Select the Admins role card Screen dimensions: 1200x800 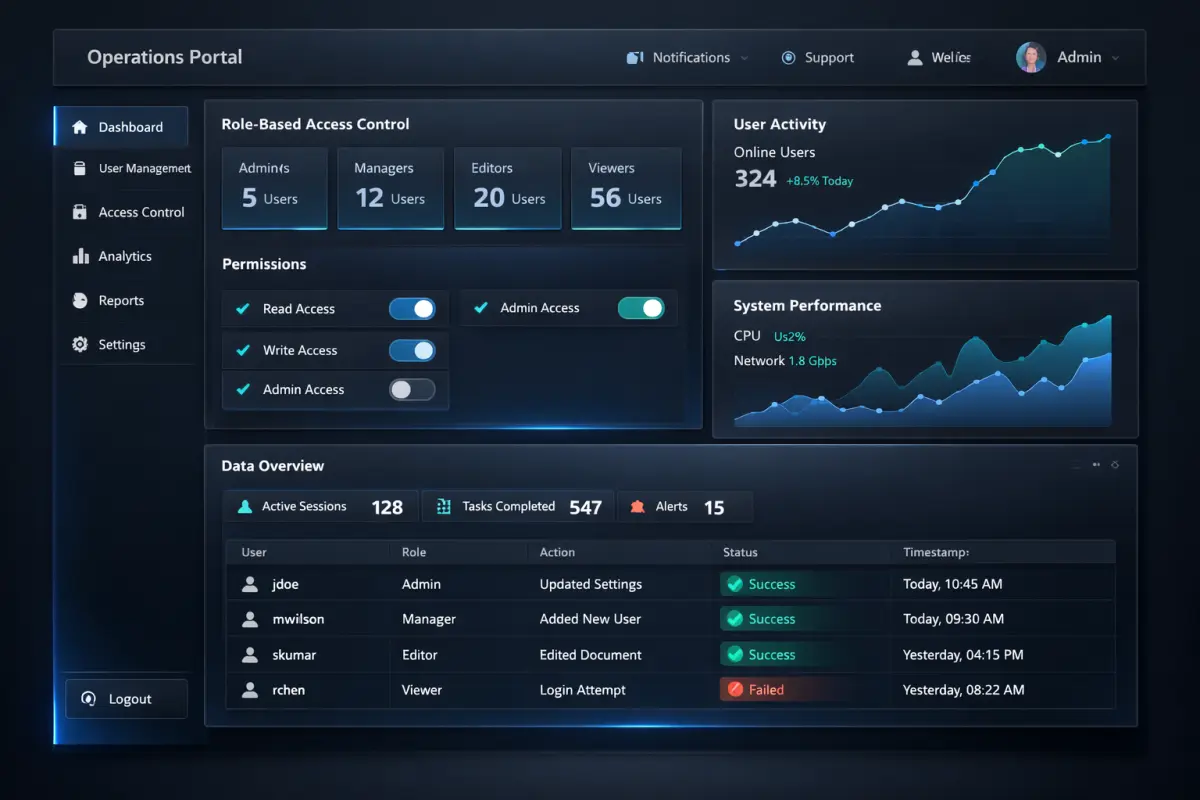pos(274,188)
